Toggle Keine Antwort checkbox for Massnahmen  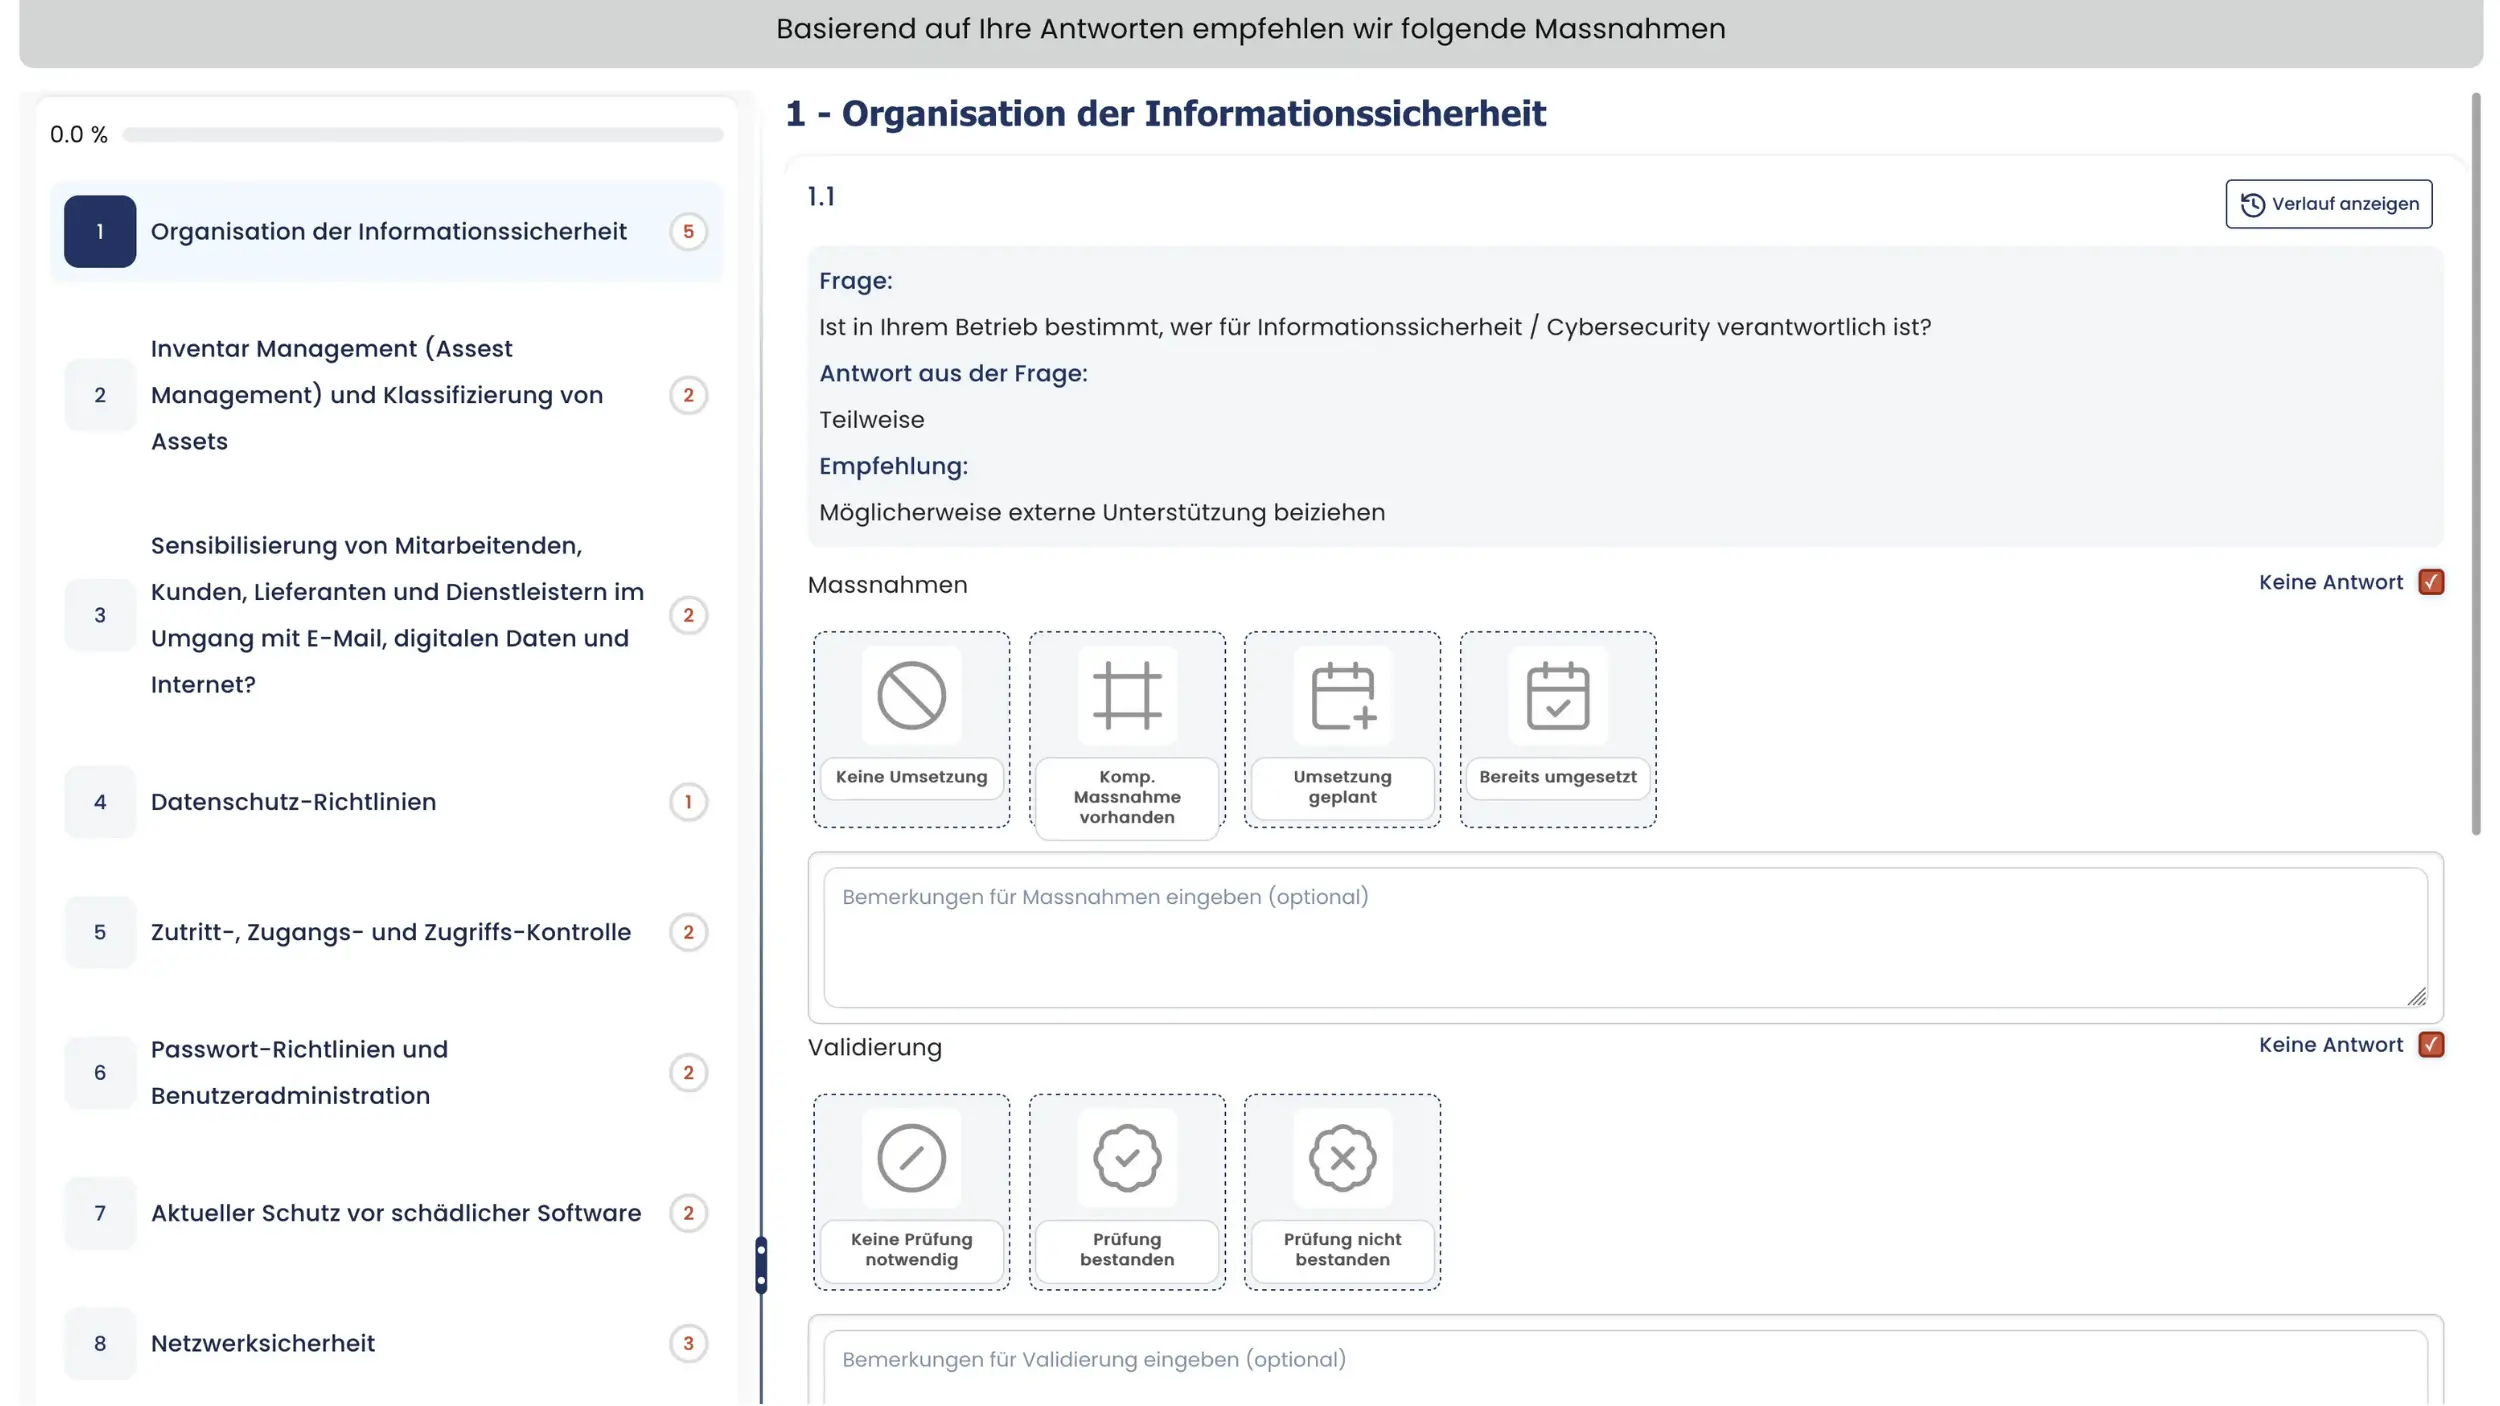[2431, 582]
